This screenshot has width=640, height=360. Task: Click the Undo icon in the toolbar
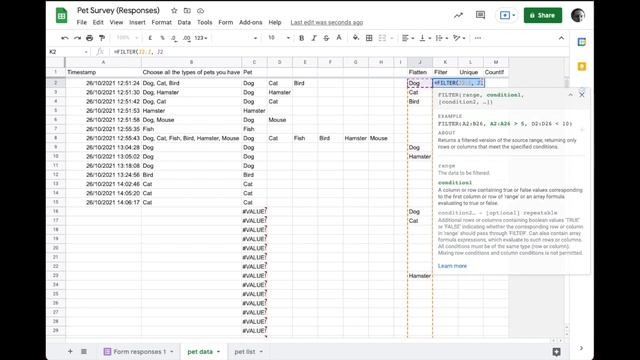coord(64,38)
